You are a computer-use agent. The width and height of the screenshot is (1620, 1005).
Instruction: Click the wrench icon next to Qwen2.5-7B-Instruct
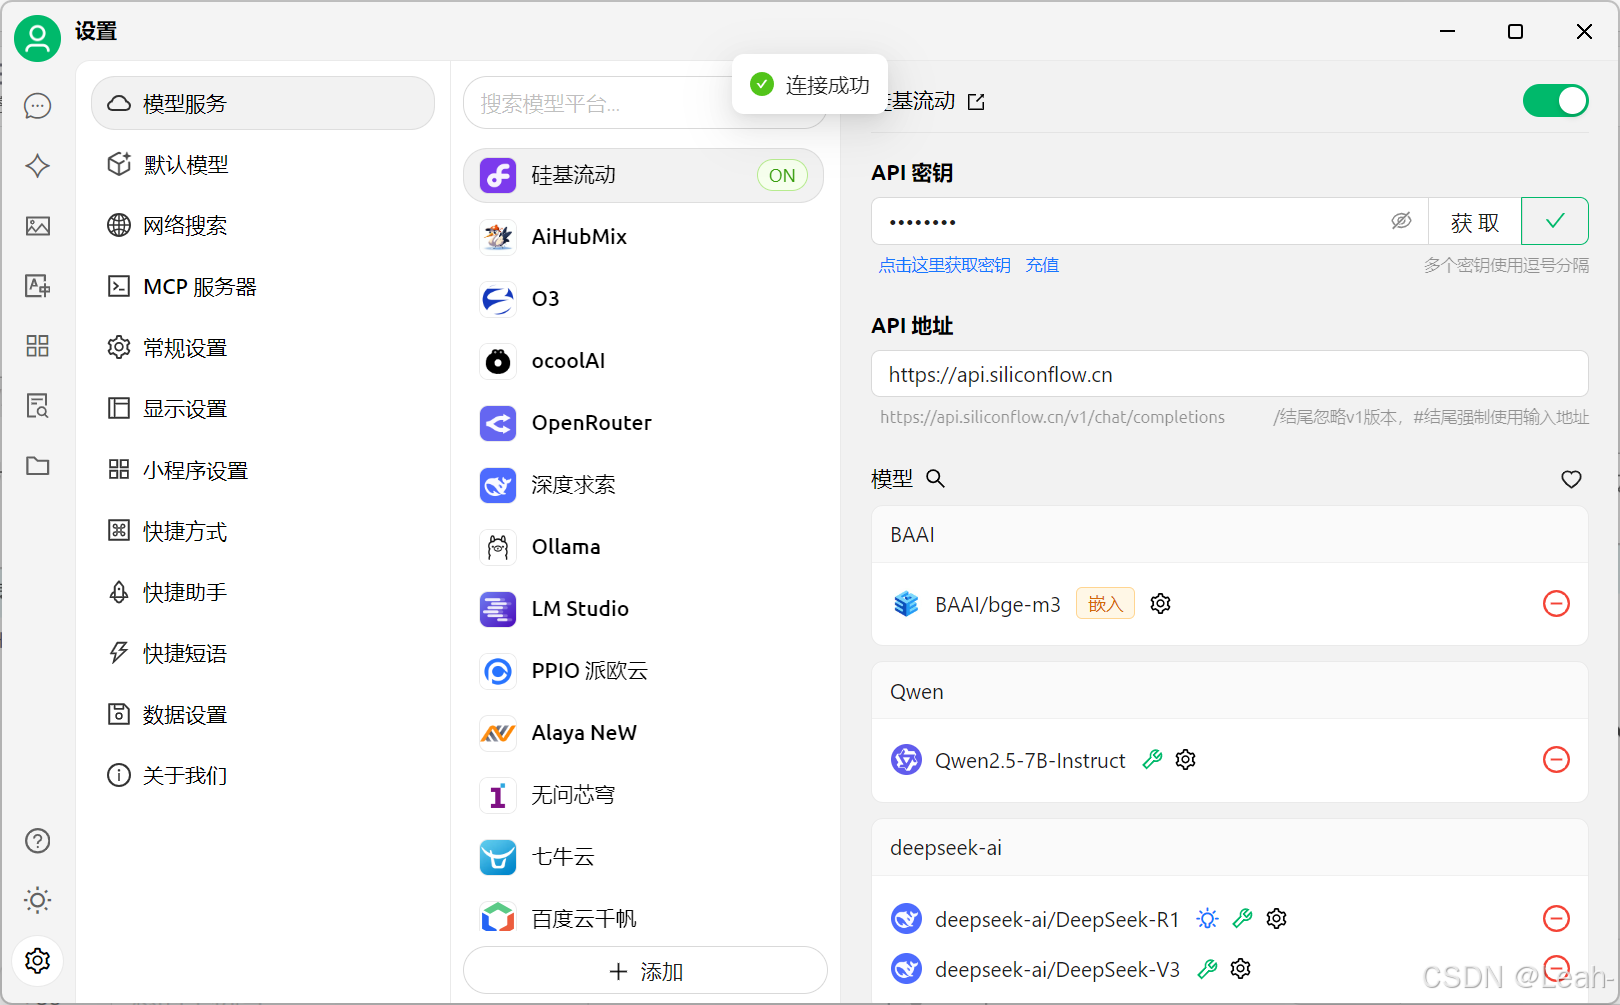coord(1152,759)
